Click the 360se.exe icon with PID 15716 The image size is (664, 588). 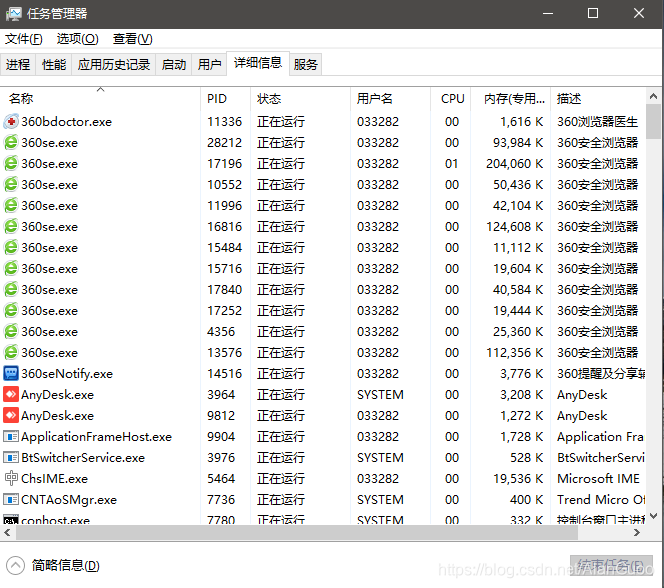(11, 269)
